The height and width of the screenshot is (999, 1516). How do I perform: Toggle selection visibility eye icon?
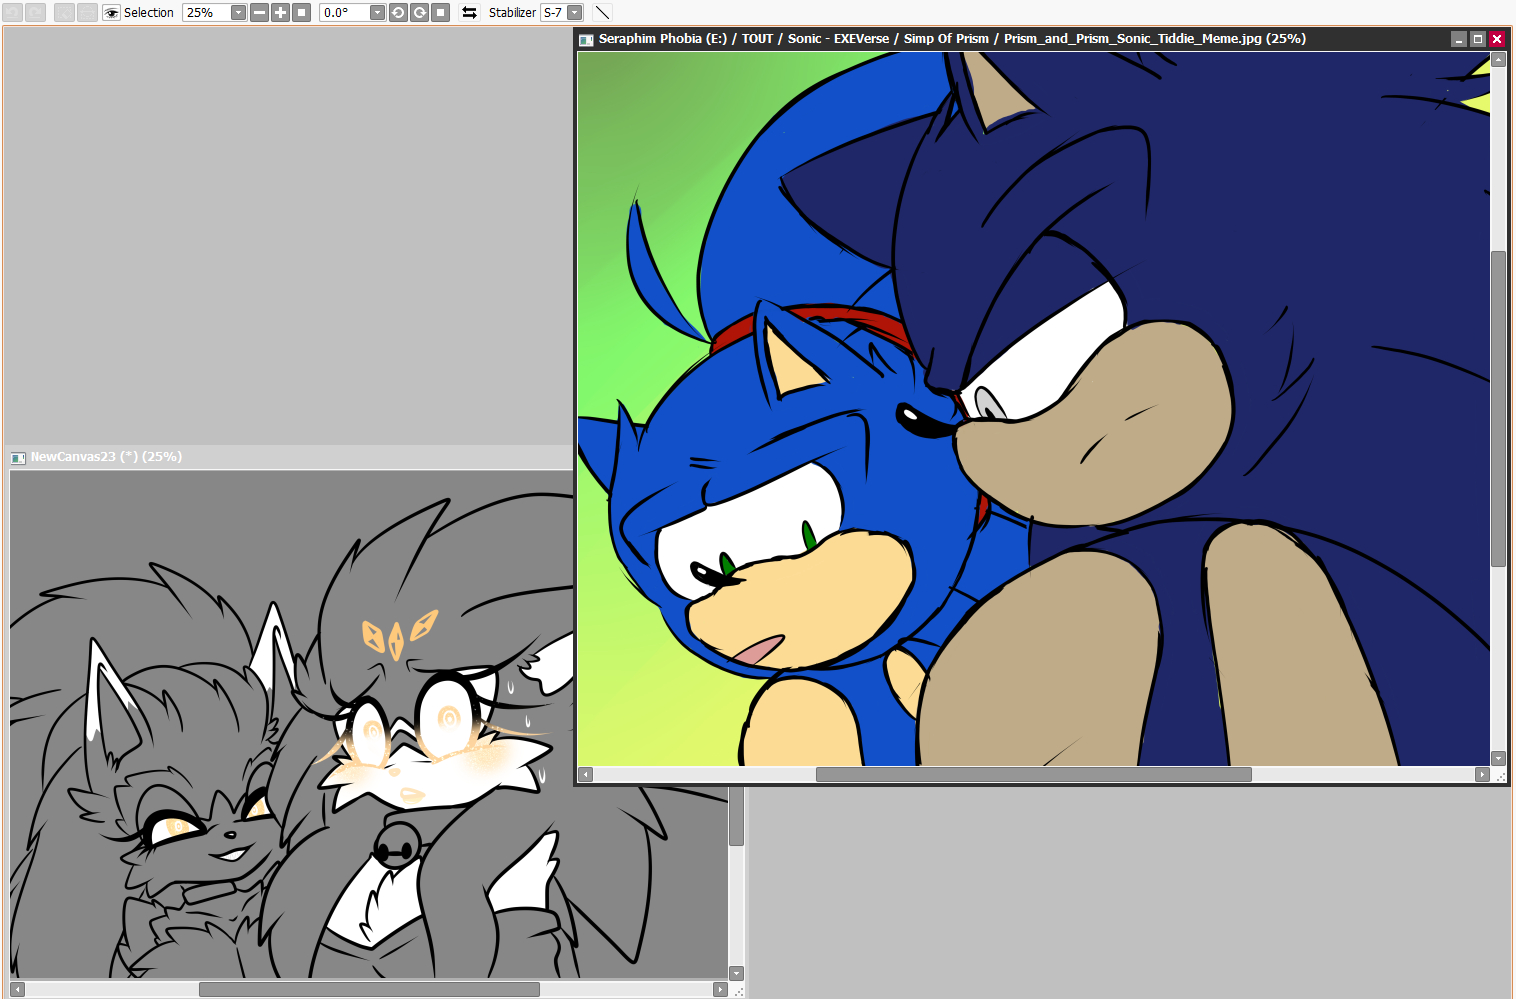point(111,13)
